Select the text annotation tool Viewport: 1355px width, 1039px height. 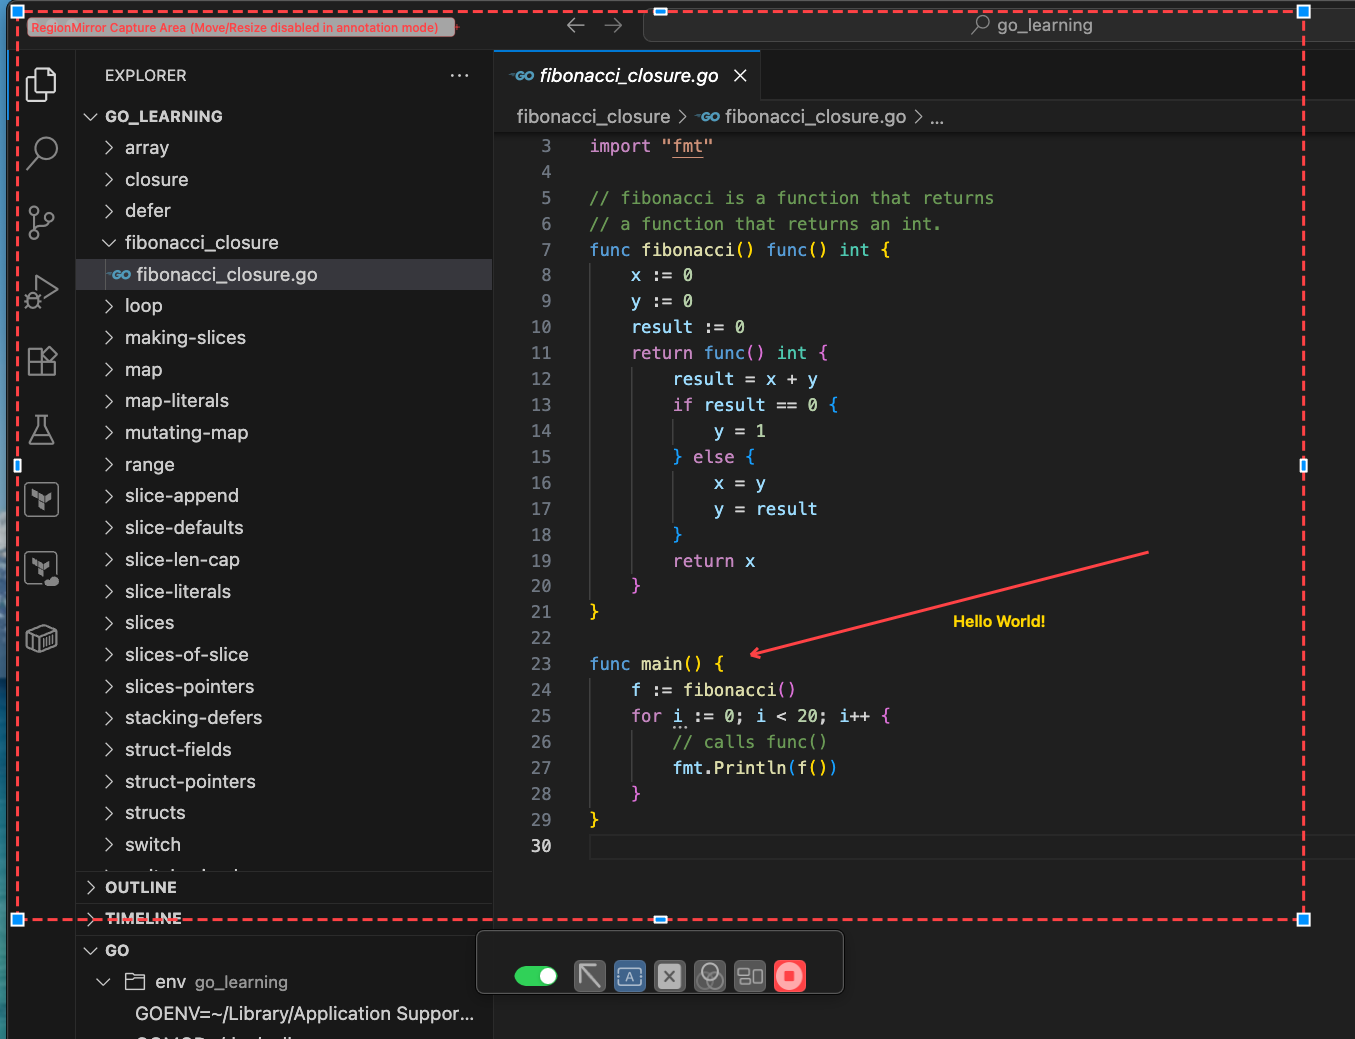630,976
